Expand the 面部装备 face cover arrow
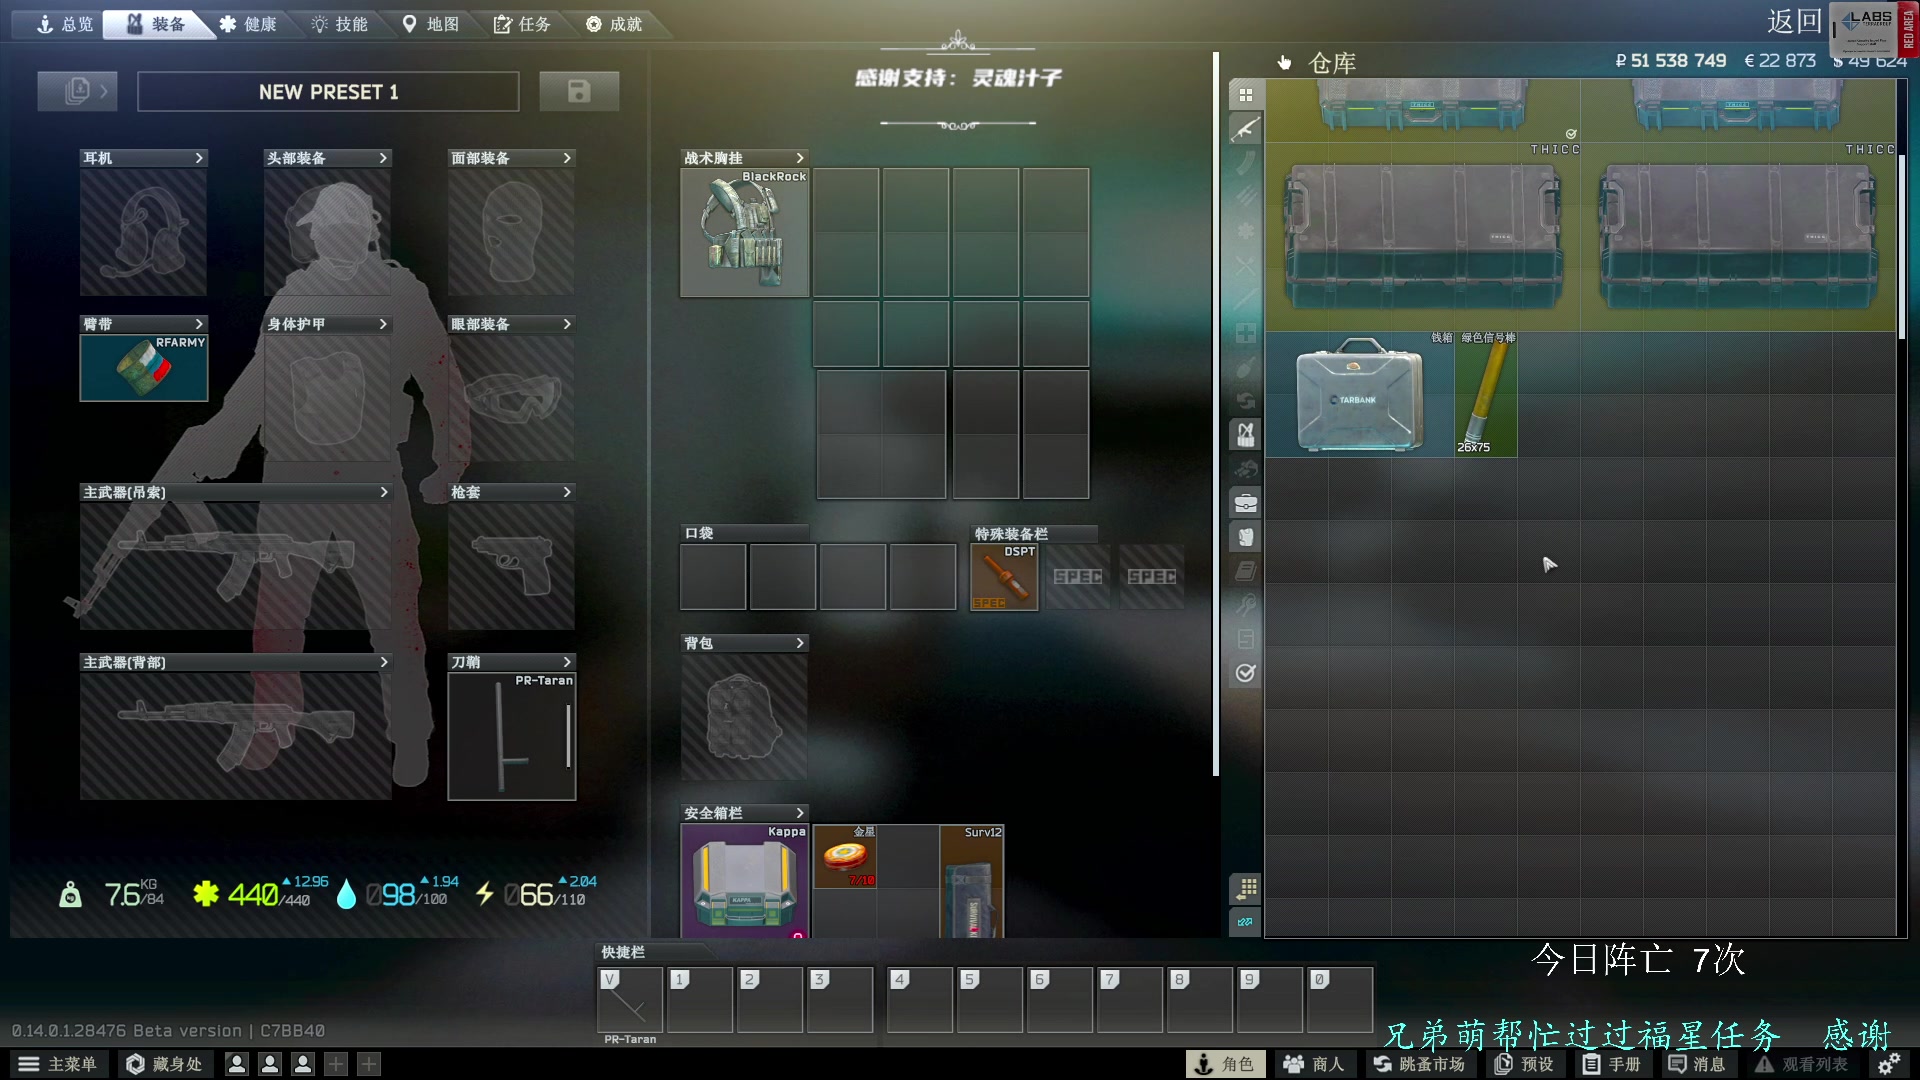This screenshot has width=1920, height=1080. coord(567,158)
